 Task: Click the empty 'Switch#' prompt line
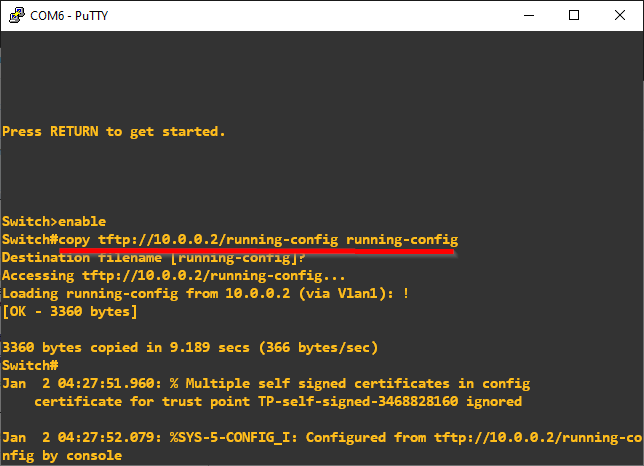[x=30, y=366]
